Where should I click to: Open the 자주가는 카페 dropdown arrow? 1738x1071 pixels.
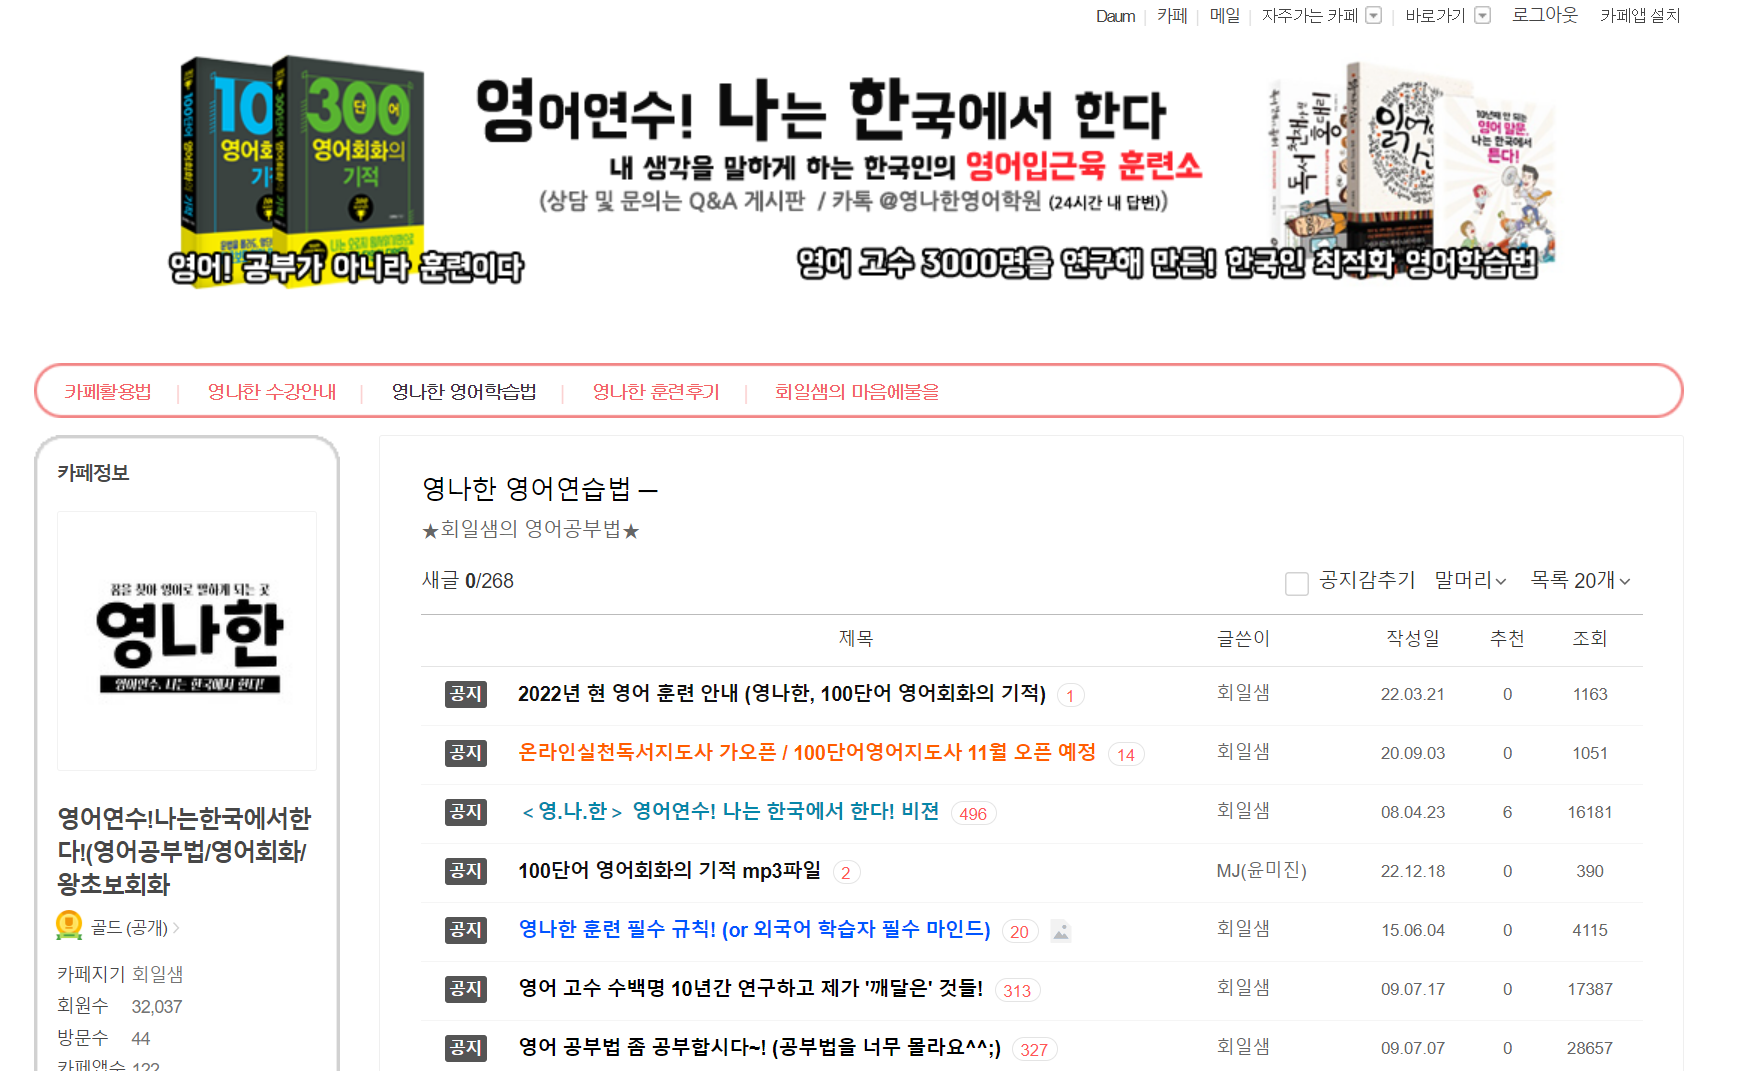[x=1374, y=15]
